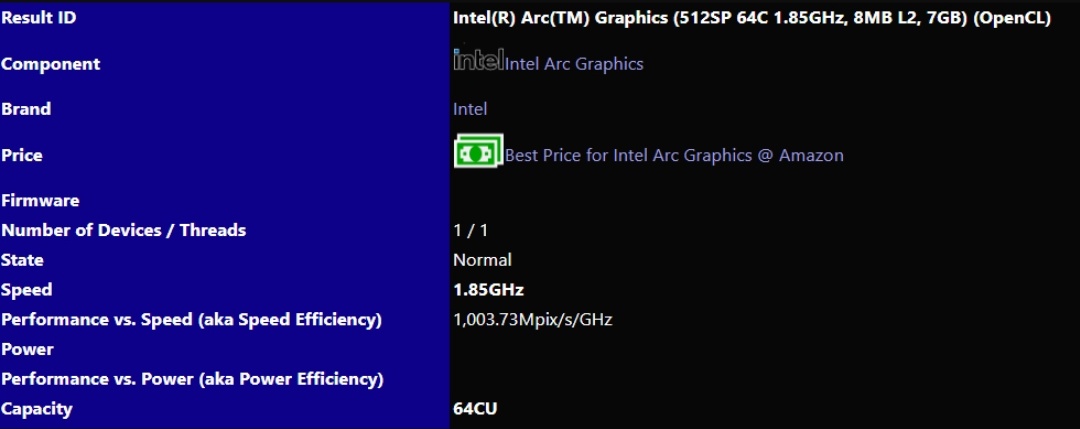The width and height of the screenshot is (1080, 429).
Task: Click Number of Devices / Threads label
Action: (123, 230)
